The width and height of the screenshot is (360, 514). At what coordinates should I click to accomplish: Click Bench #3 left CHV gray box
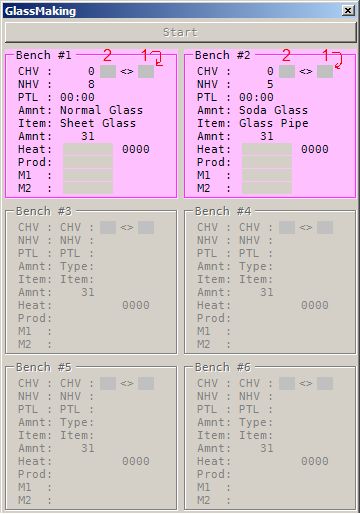108,228
